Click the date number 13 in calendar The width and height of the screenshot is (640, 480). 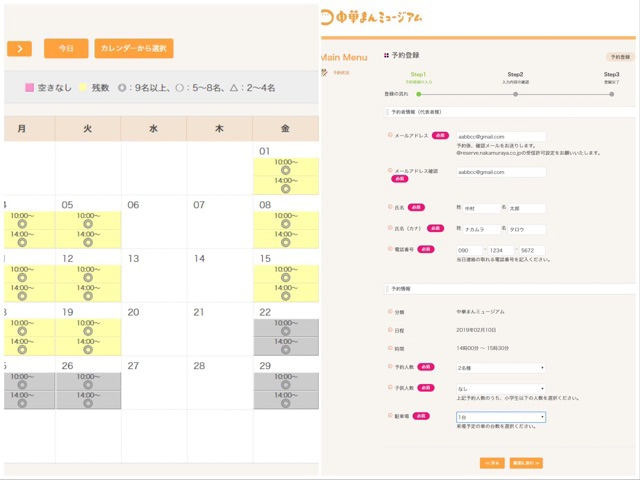point(133,259)
